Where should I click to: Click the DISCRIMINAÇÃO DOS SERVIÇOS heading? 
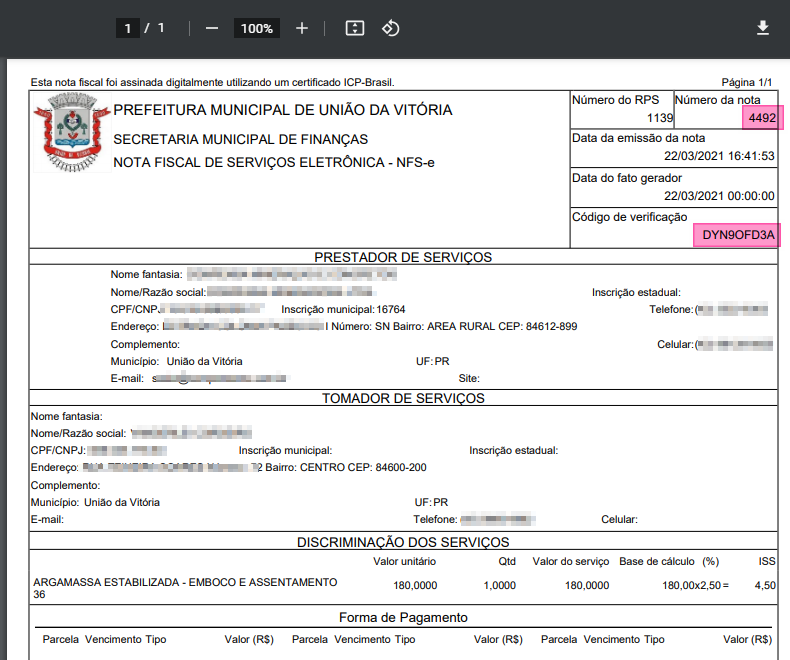pyautogui.click(x=403, y=542)
